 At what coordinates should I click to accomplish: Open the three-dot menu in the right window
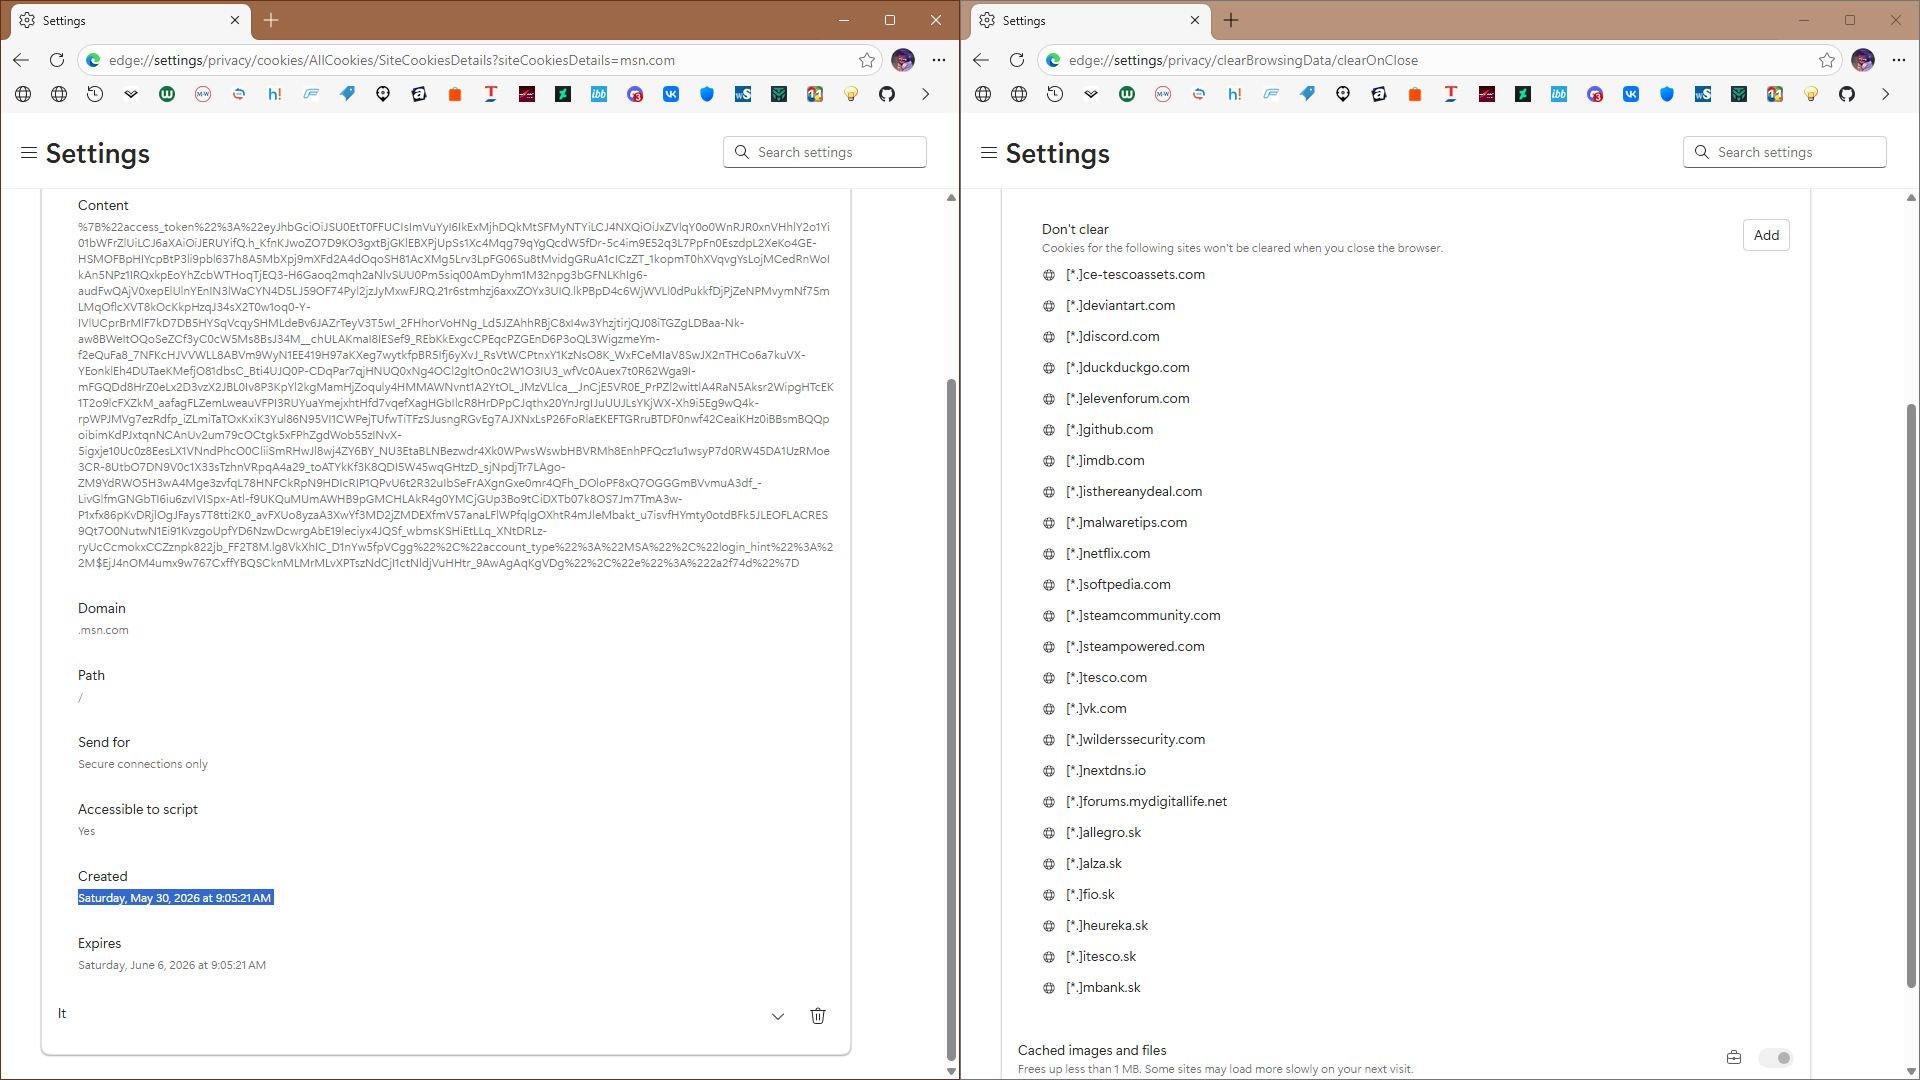[x=1899, y=60]
